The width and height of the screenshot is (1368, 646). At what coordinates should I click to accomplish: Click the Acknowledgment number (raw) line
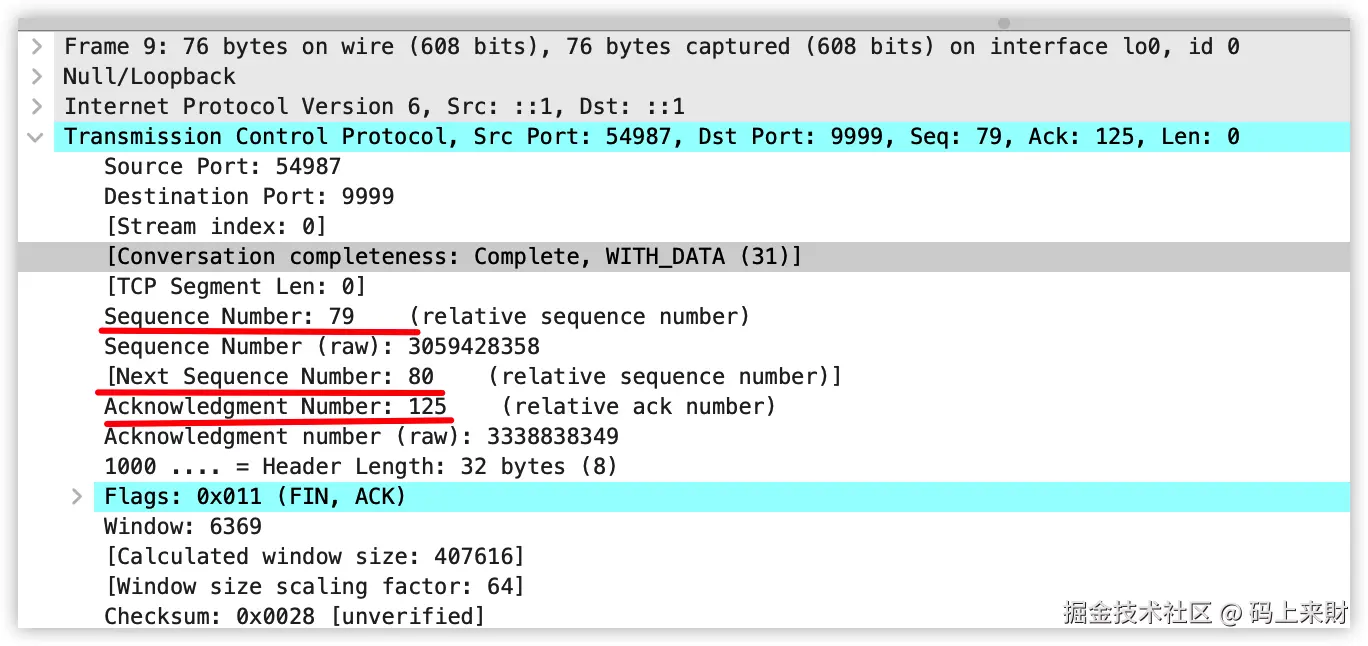(x=361, y=437)
